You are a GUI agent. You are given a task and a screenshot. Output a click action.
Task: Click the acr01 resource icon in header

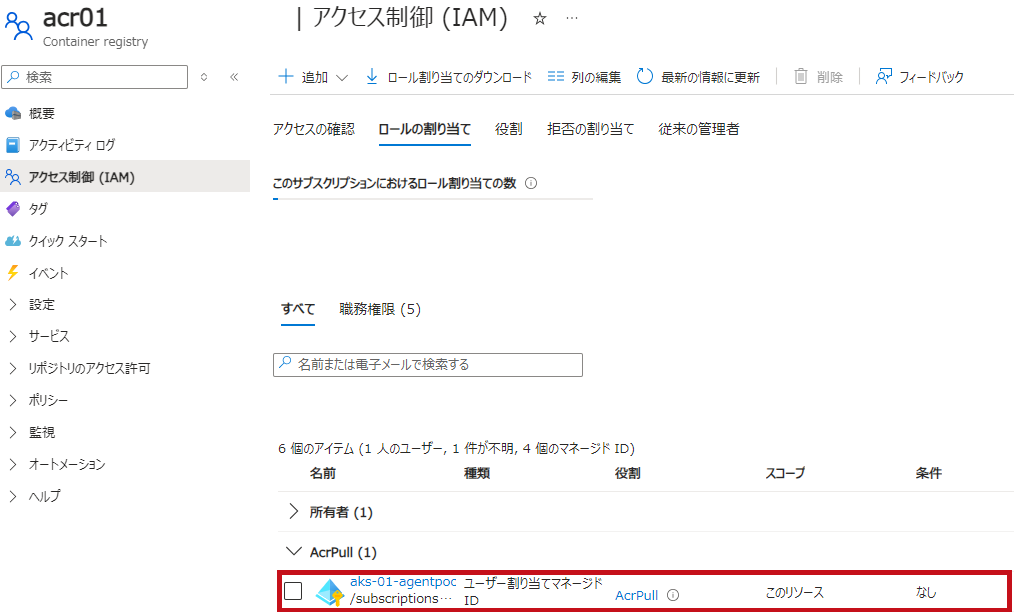[x=18, y=26]
